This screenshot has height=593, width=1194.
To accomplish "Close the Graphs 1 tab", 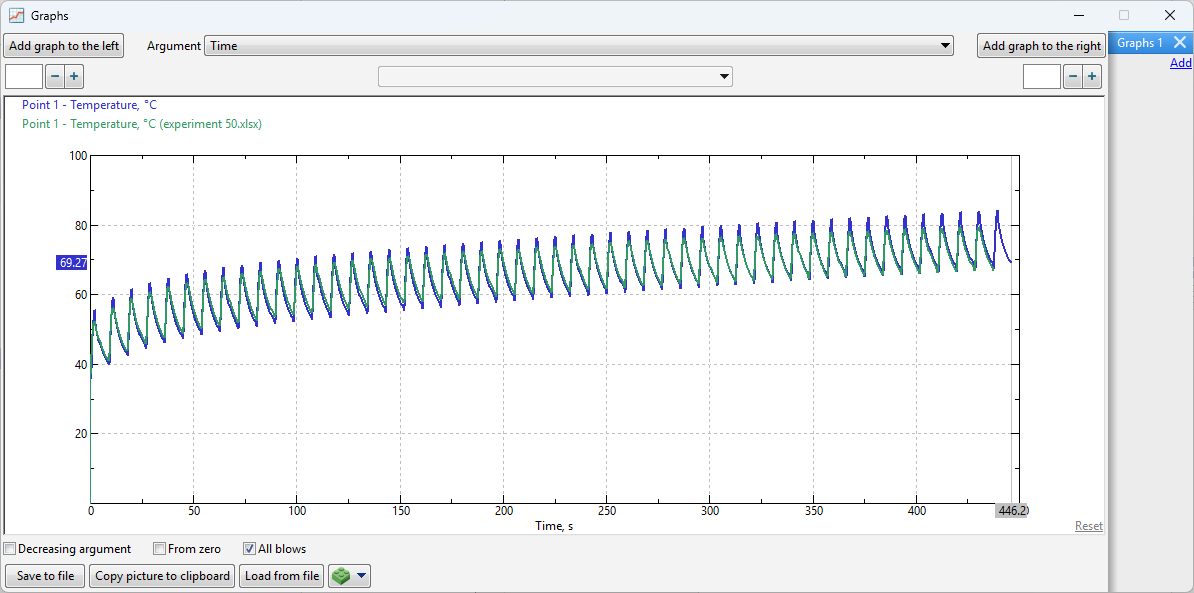I will click(1180, 43).
